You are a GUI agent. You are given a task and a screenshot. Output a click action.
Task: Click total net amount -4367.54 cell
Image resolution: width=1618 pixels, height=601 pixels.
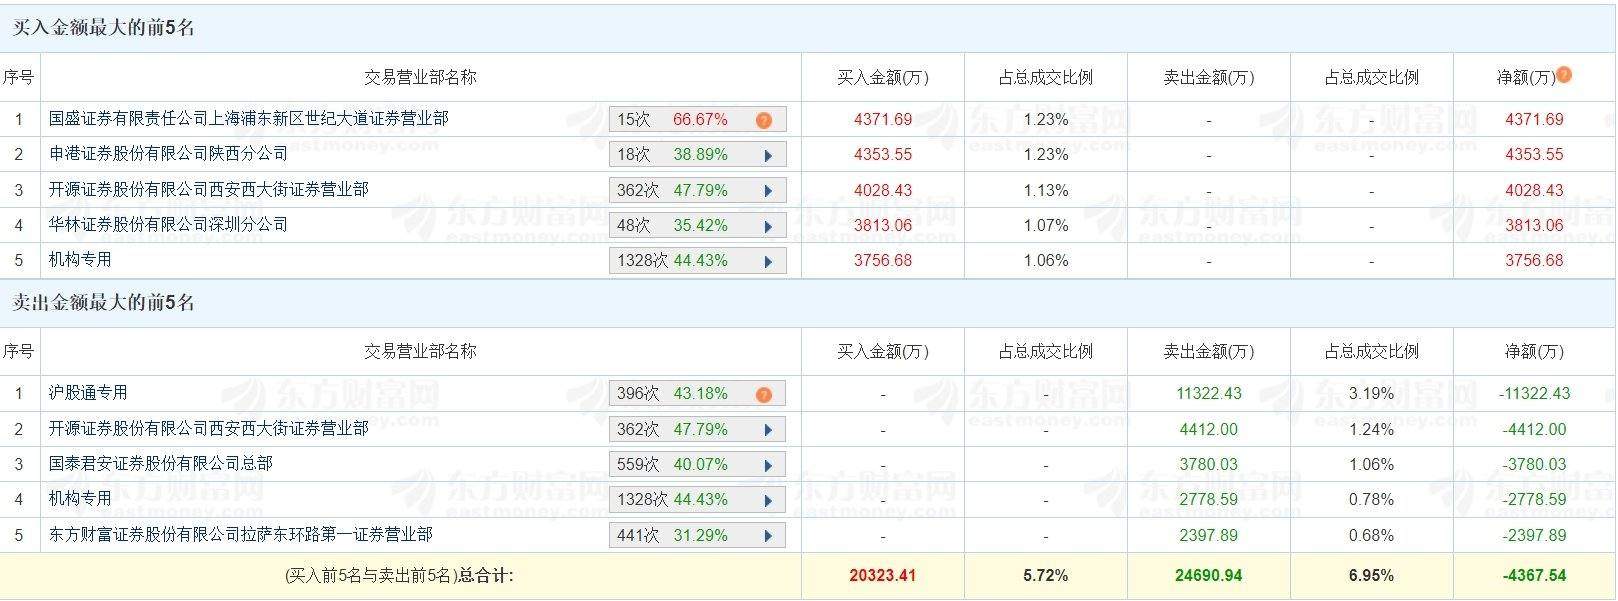coord(1534,576)
